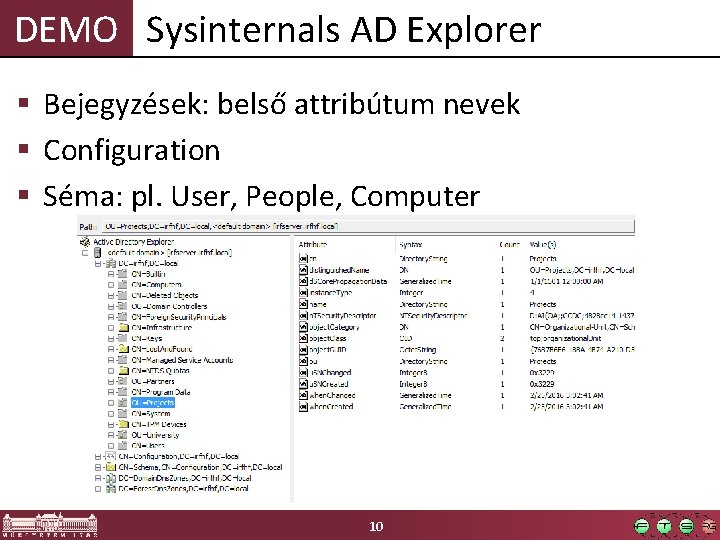Click the count 2 in objectClass row
Viewport: 720px width, 540px height.
tap(502, 338)
